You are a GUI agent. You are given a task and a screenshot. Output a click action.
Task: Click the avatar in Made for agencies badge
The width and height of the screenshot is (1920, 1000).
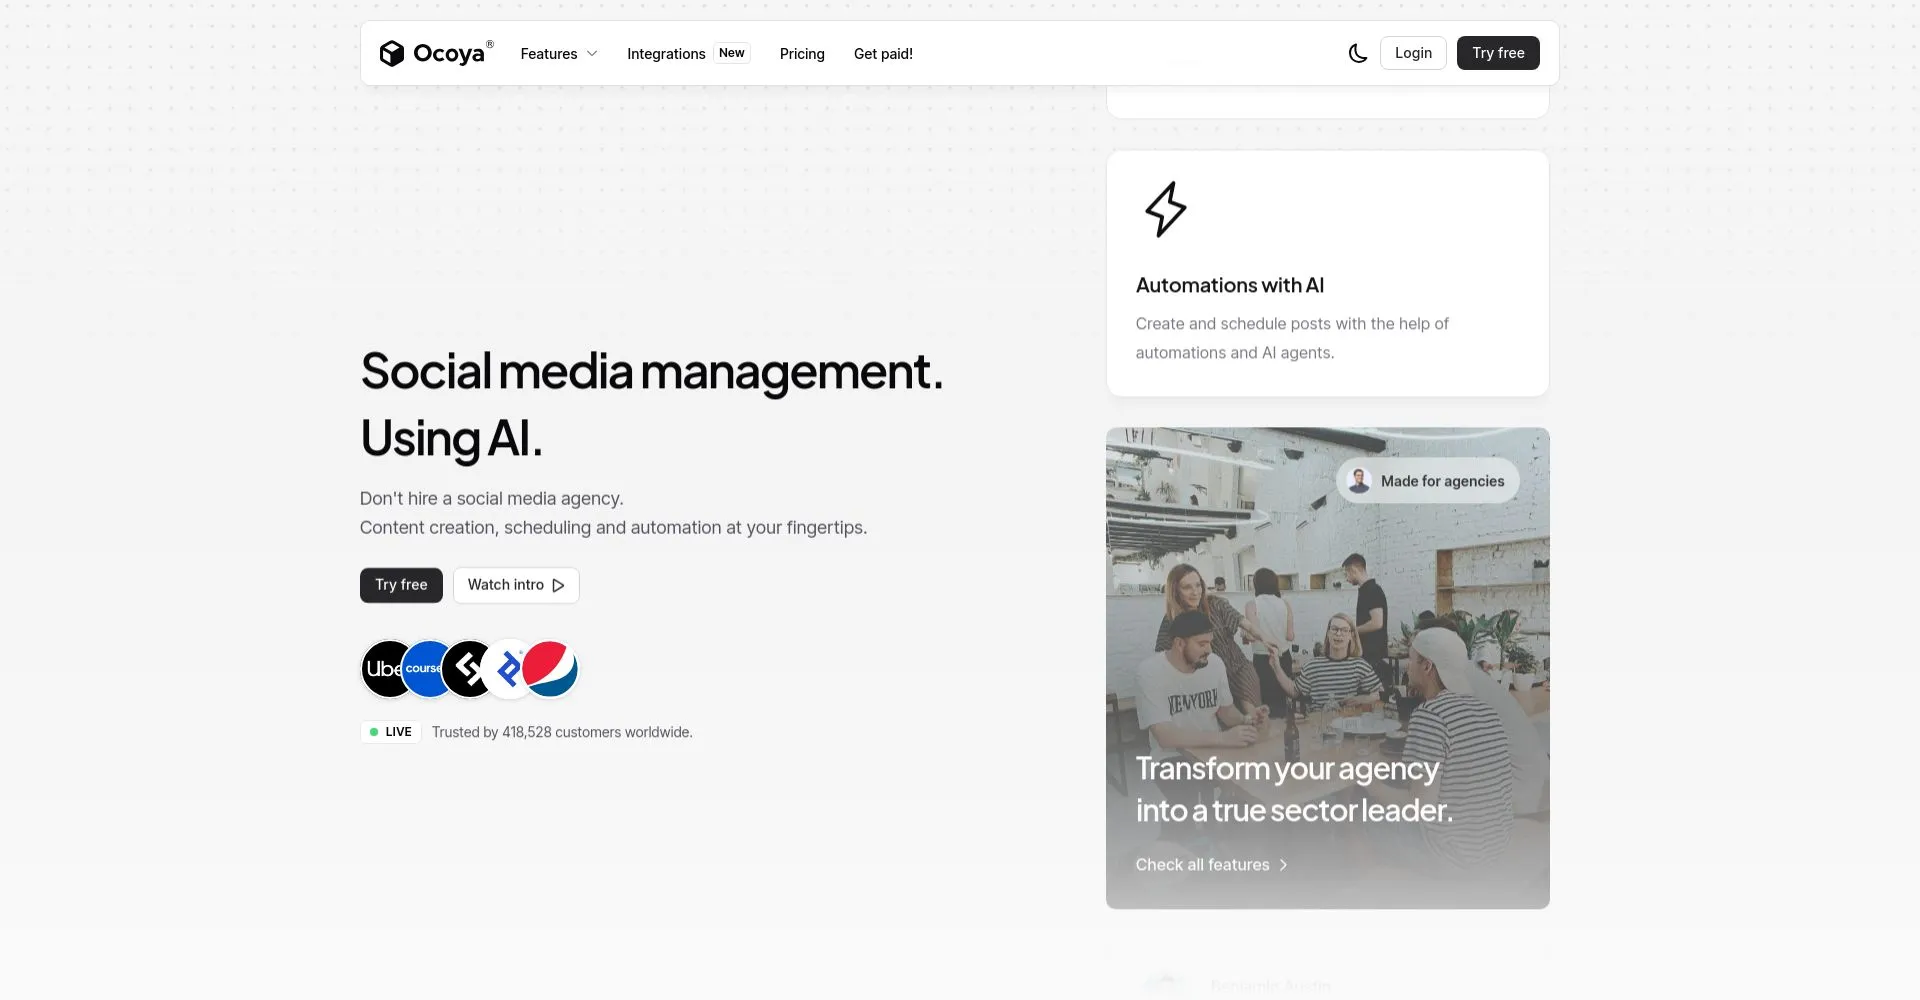click(1359, 481)
